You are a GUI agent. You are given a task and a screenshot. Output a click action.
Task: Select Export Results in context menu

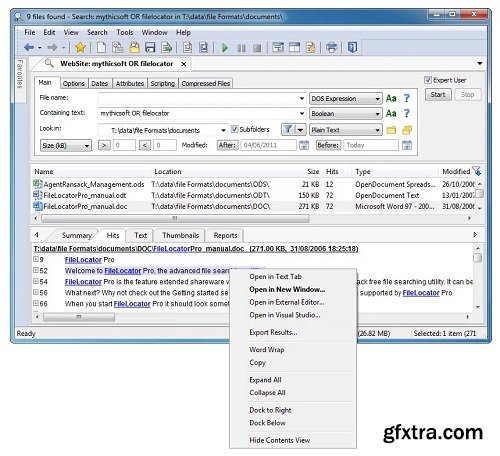pyautogui.click(x=273, y=332)
